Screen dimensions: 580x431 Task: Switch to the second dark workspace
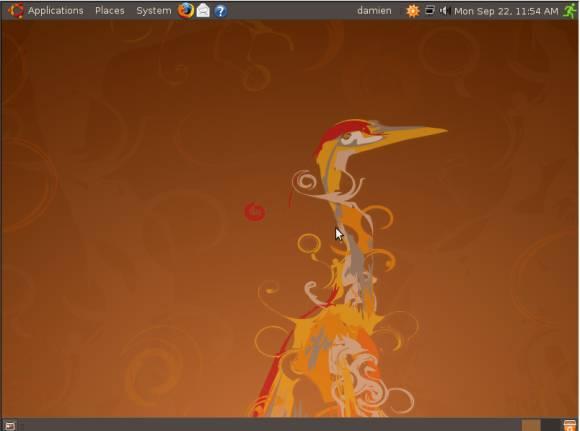pyautogui.click(x=550, y=425)
